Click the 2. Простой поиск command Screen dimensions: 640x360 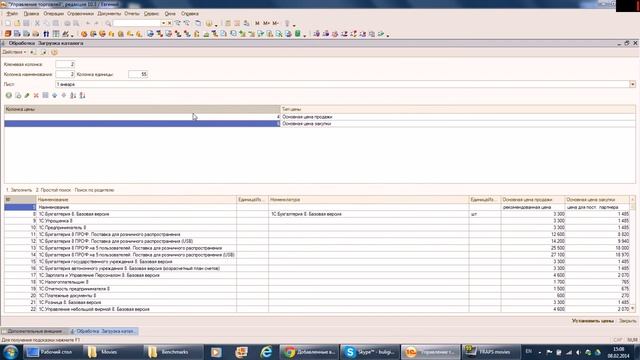(53, 190)
